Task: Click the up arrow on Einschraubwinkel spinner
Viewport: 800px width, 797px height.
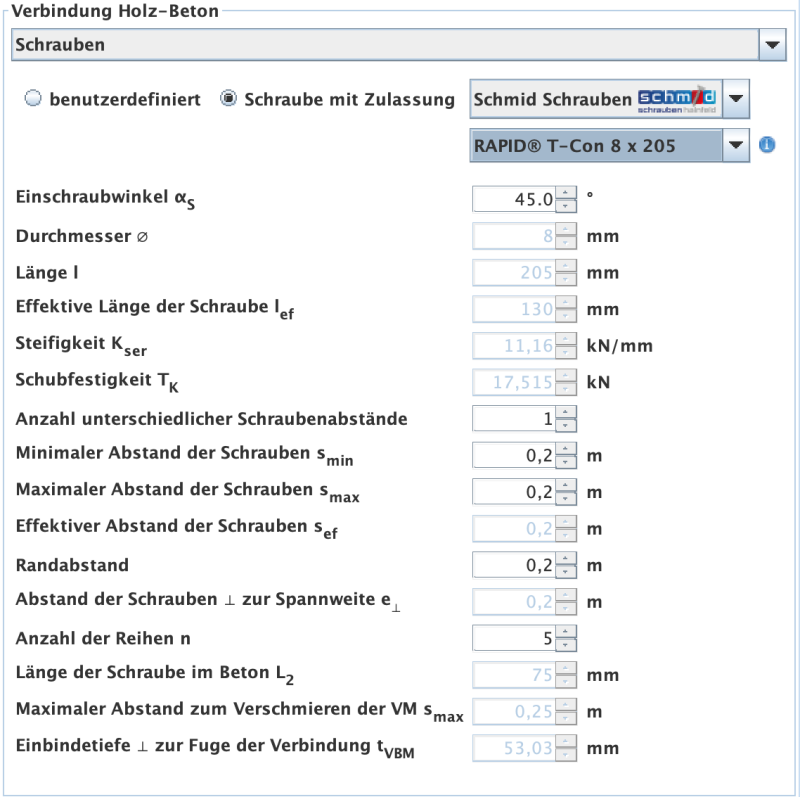Action: click(567, 194)
